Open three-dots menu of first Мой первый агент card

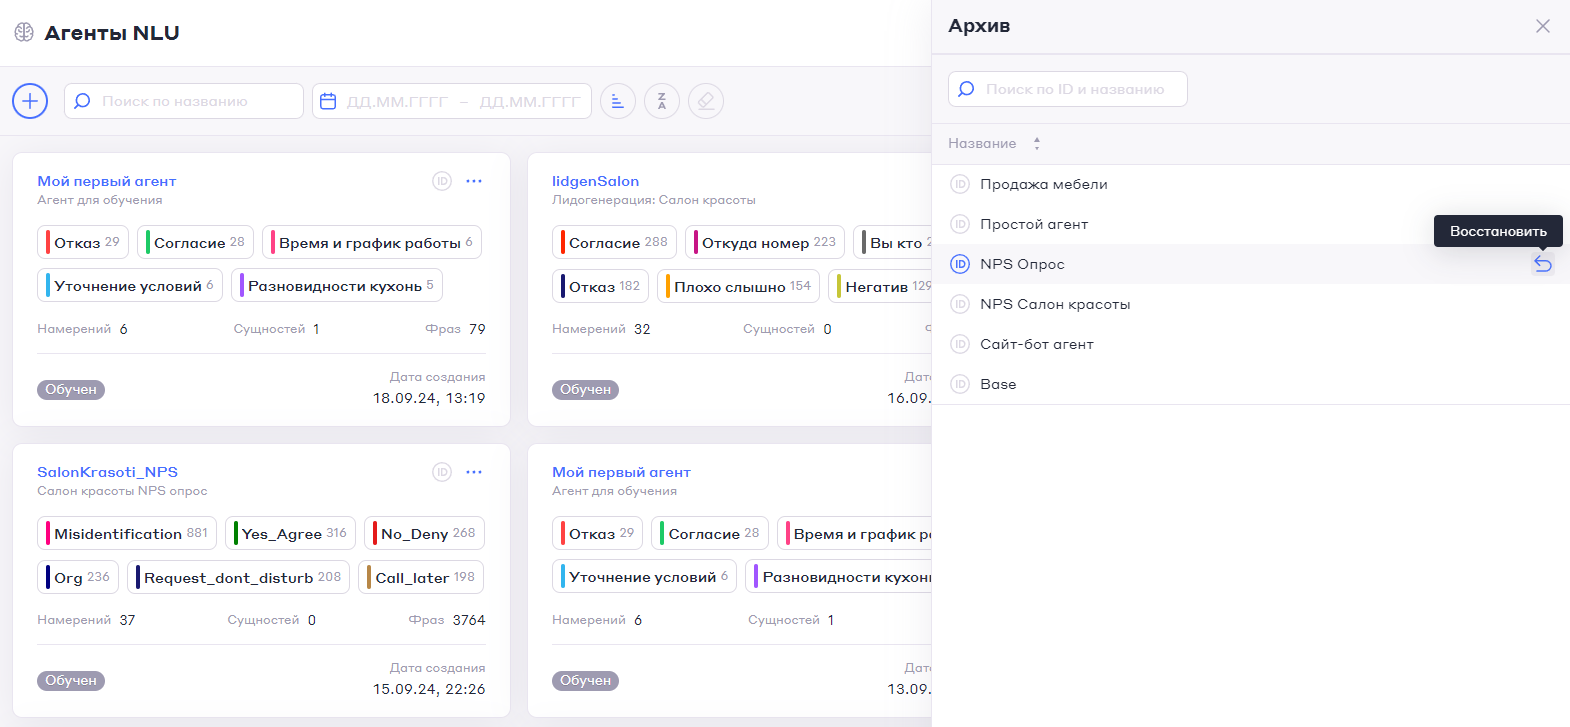(x=474, y=181)
